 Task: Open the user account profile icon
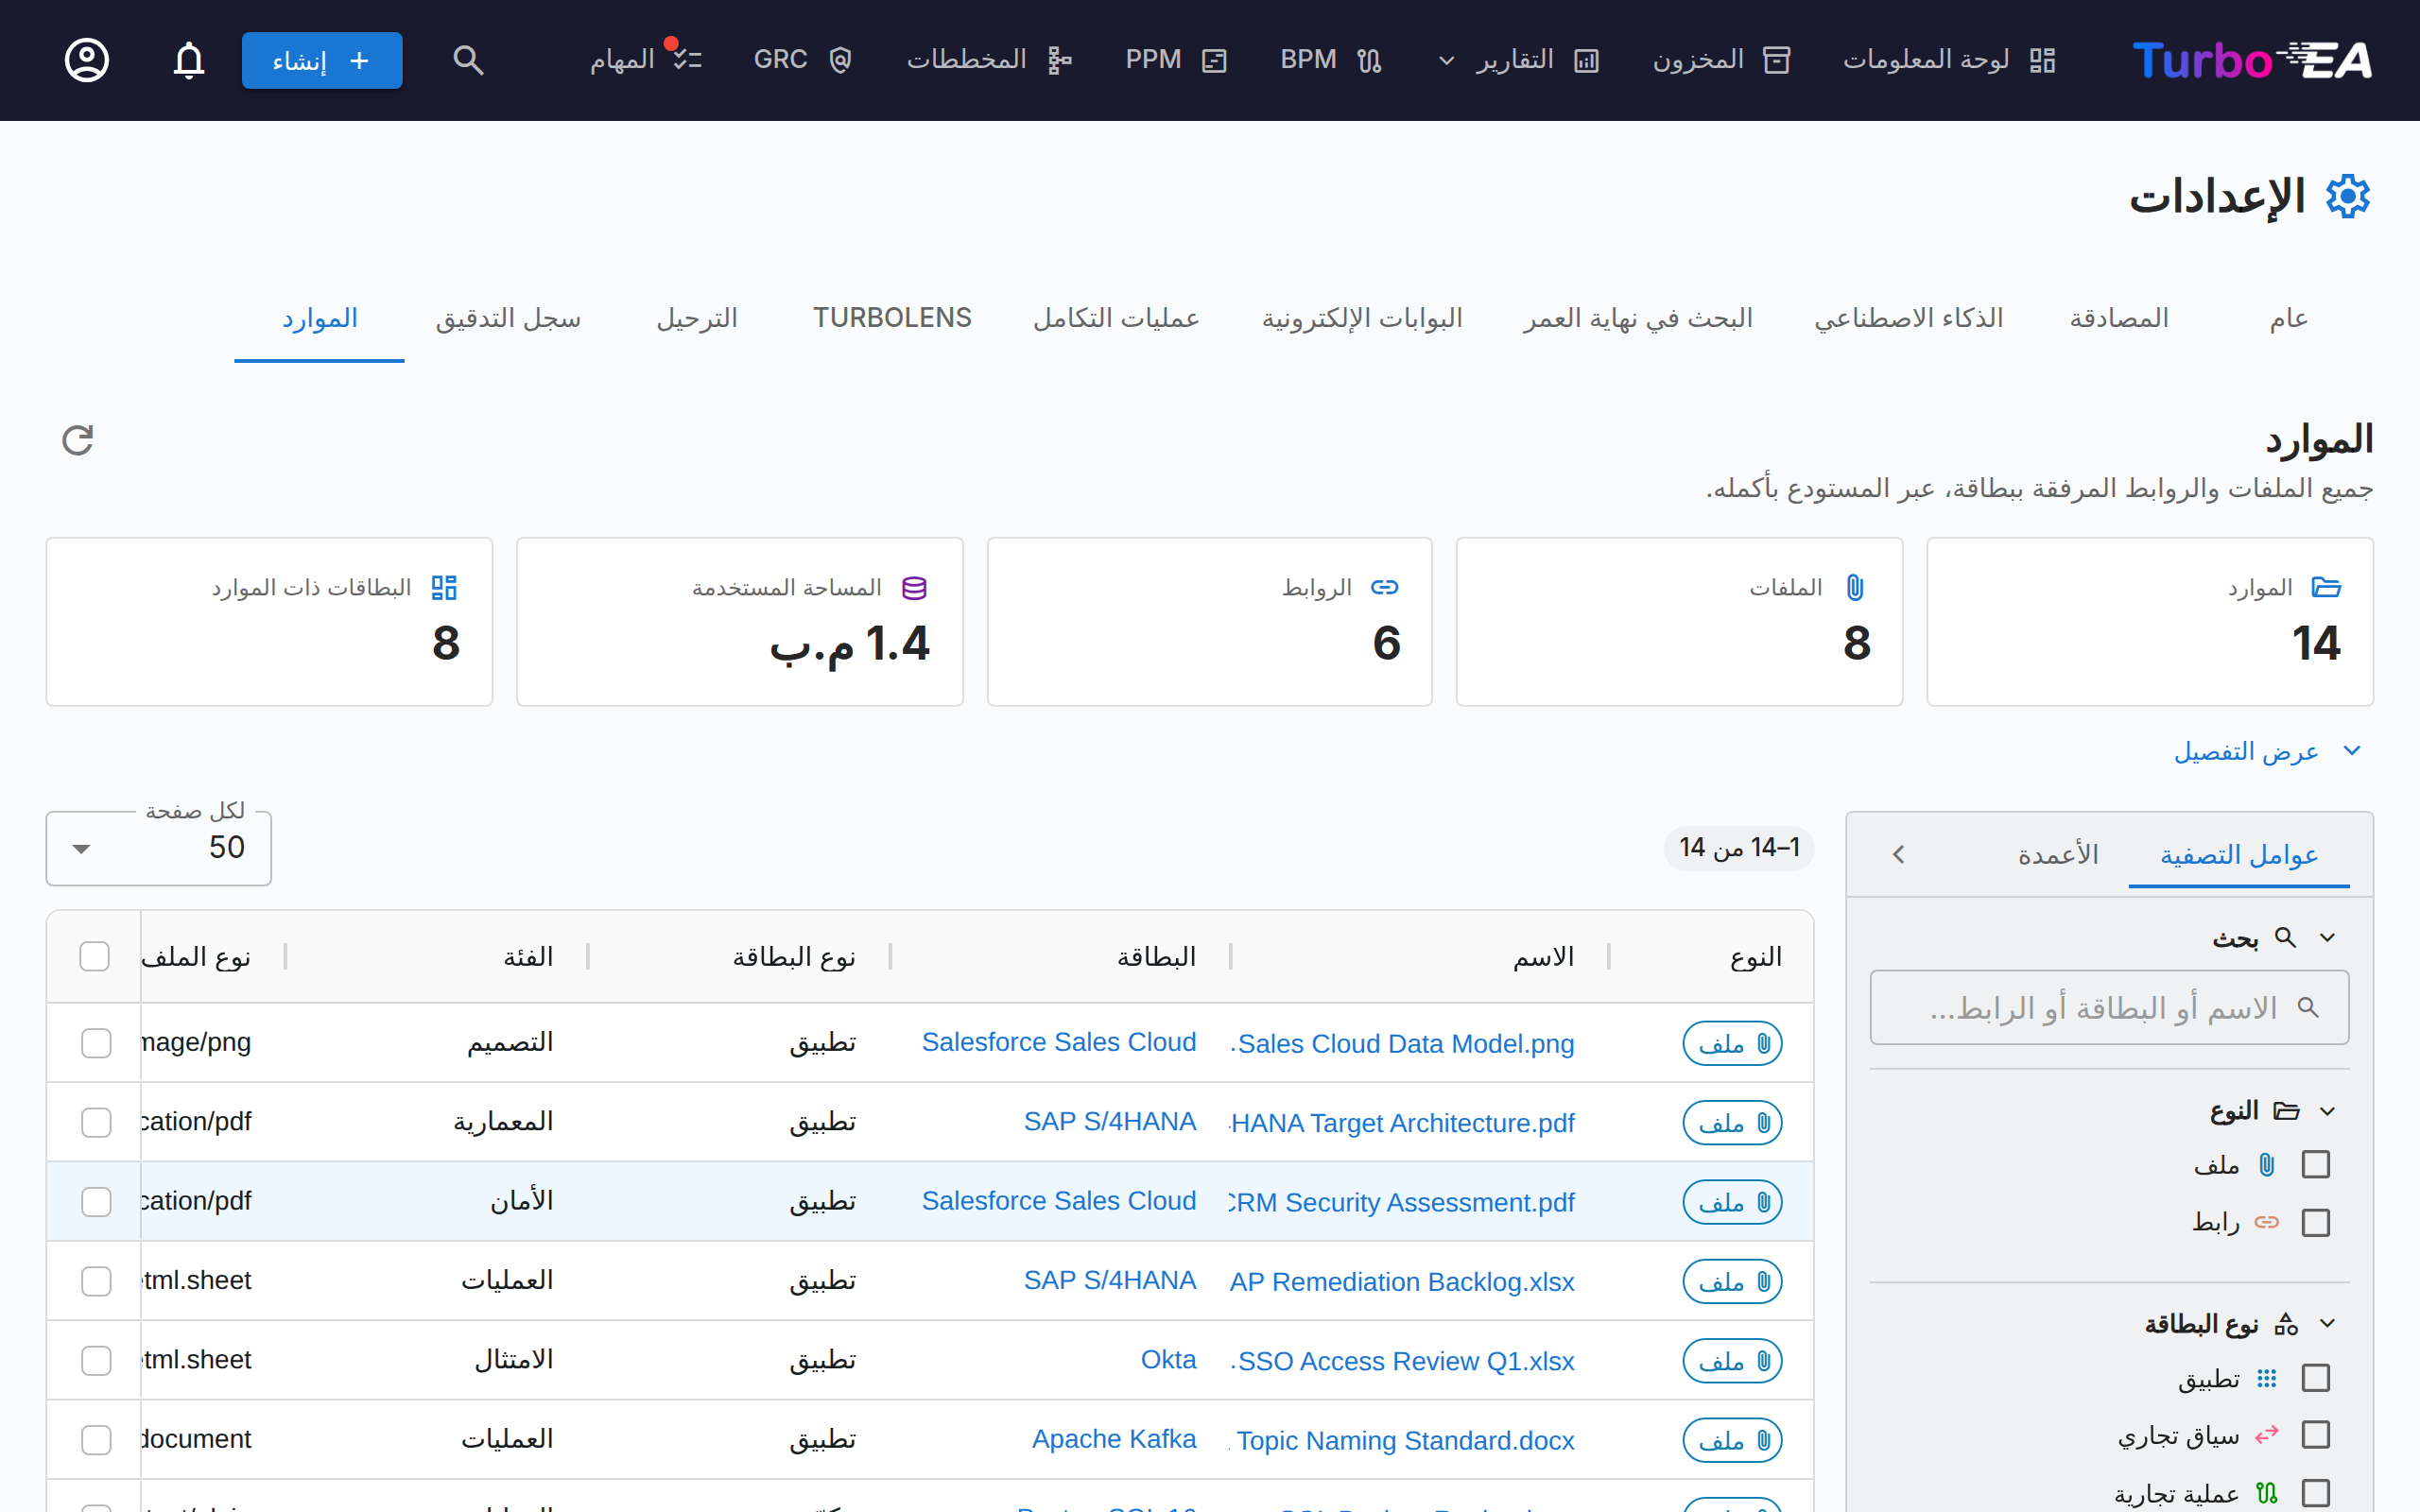(87, 60)
